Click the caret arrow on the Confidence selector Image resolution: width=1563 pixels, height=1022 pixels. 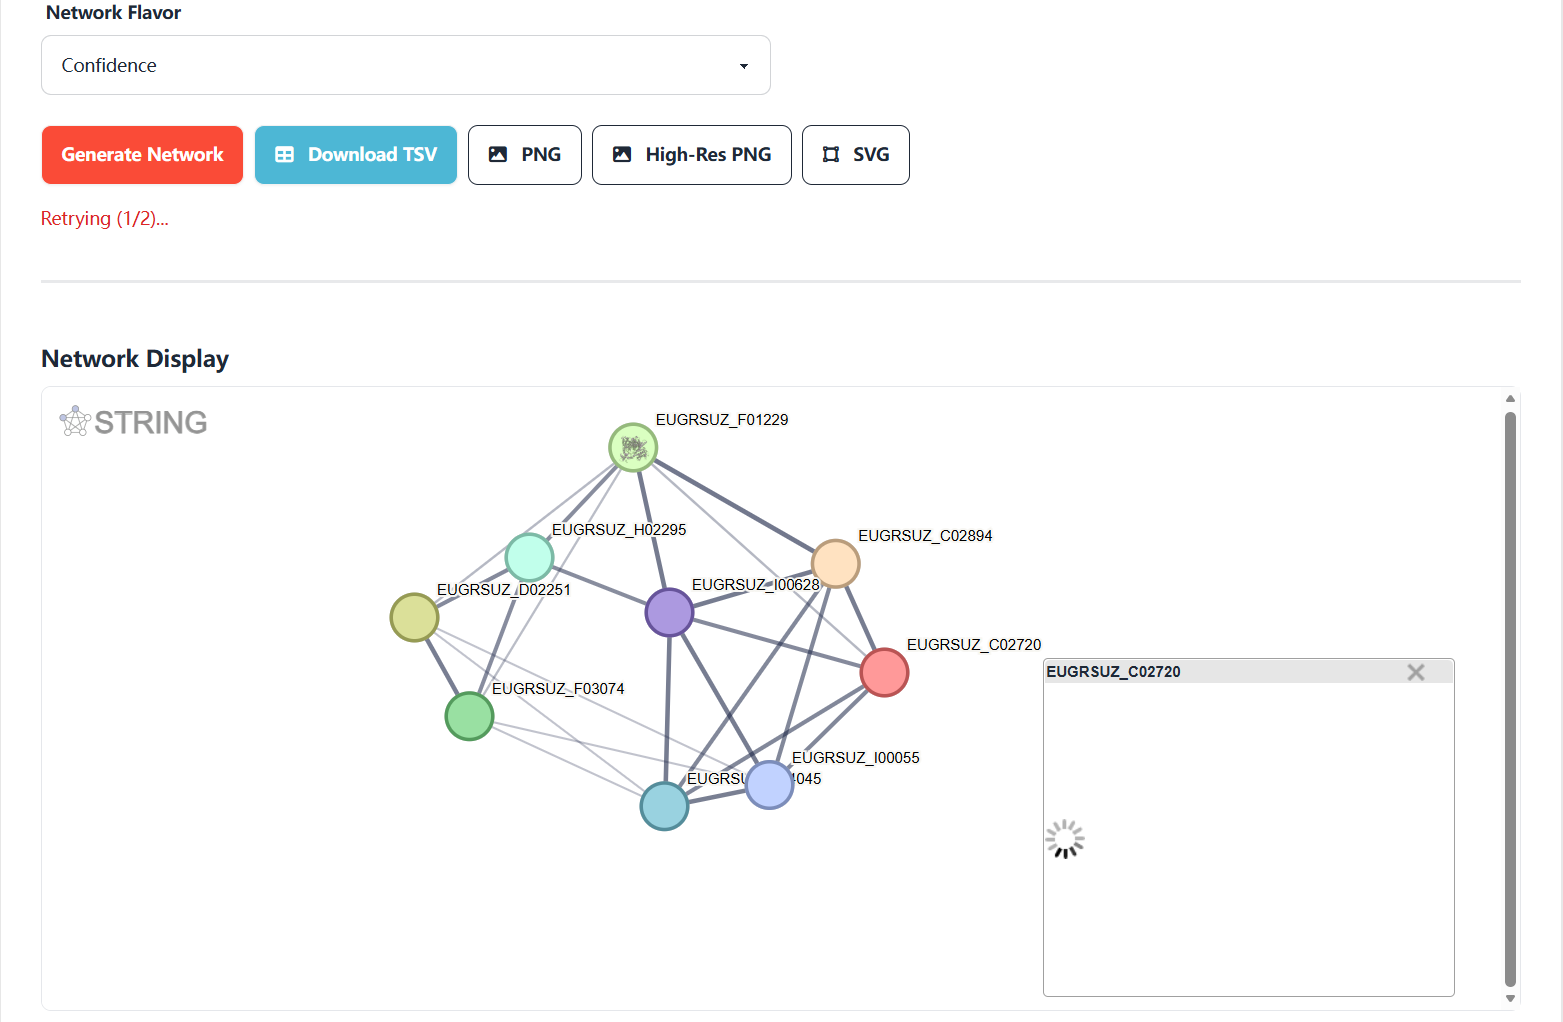[x=744, y=65]
